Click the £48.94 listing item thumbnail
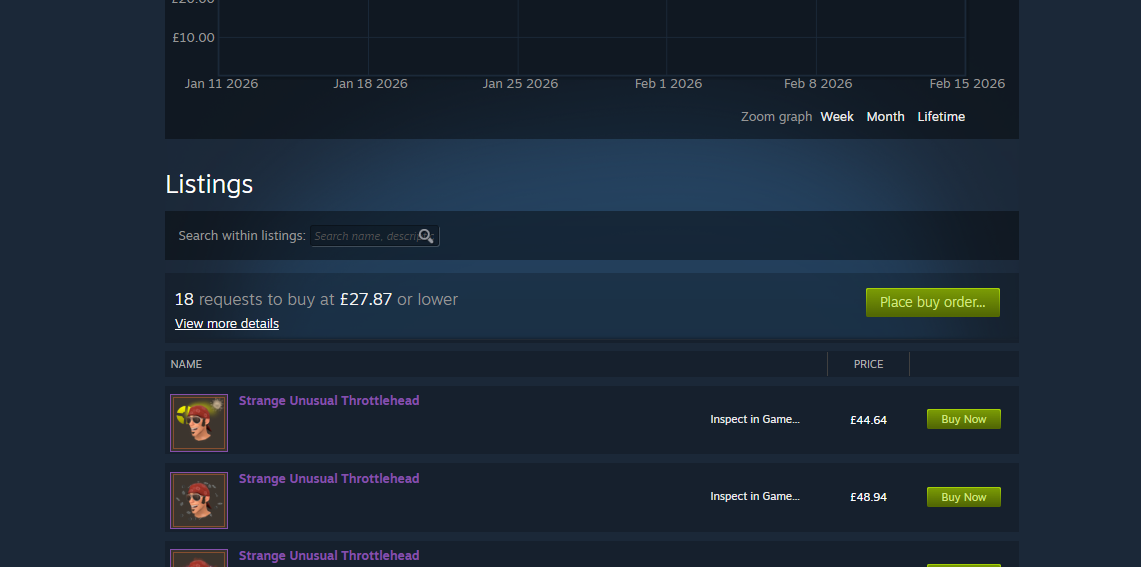Image resolution: width=1141 pixels, height=567 pixels. click(x=199, y=501)
